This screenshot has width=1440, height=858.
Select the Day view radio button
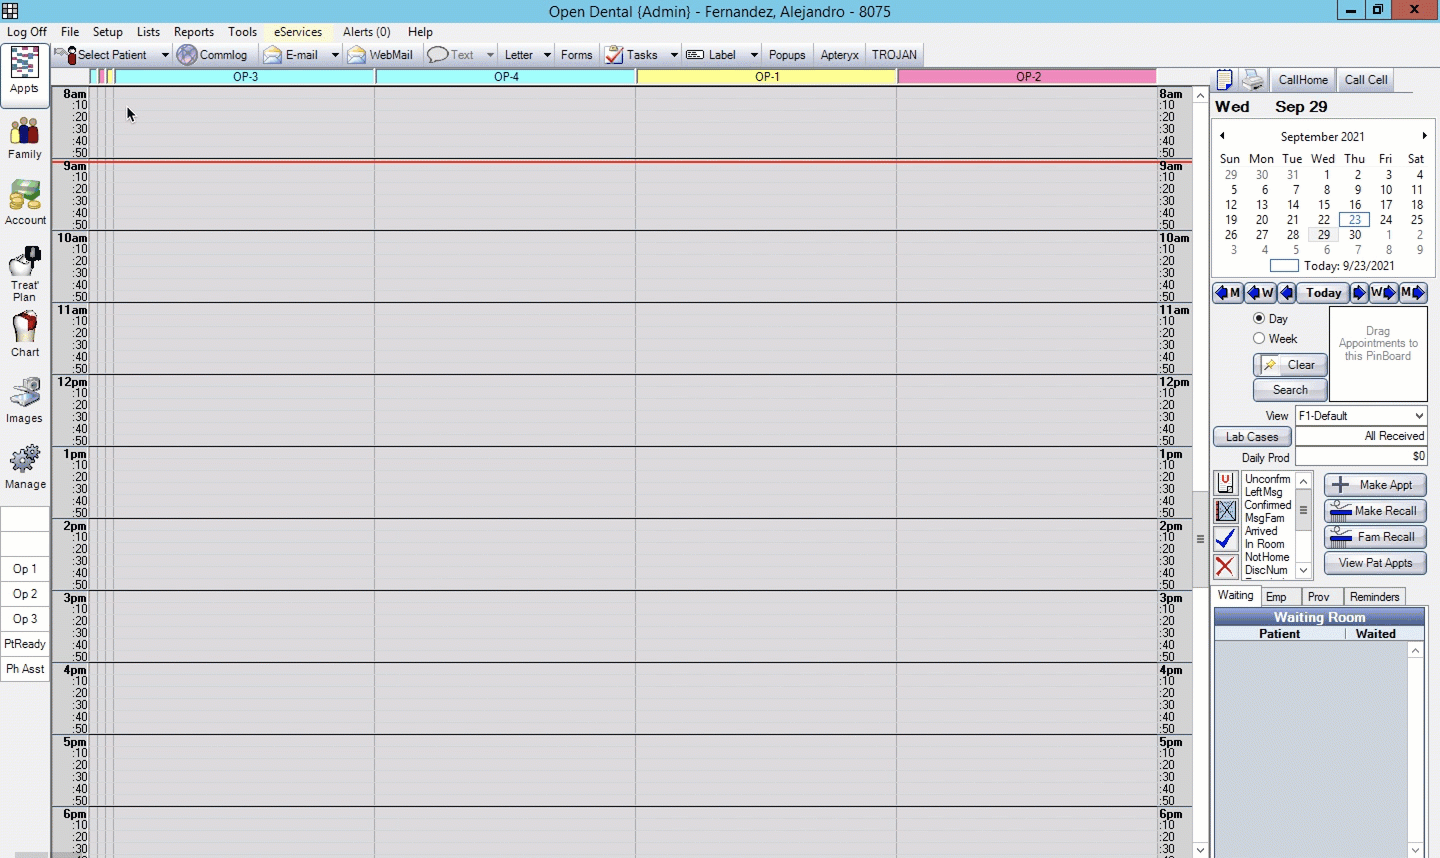click(1259, 318)
